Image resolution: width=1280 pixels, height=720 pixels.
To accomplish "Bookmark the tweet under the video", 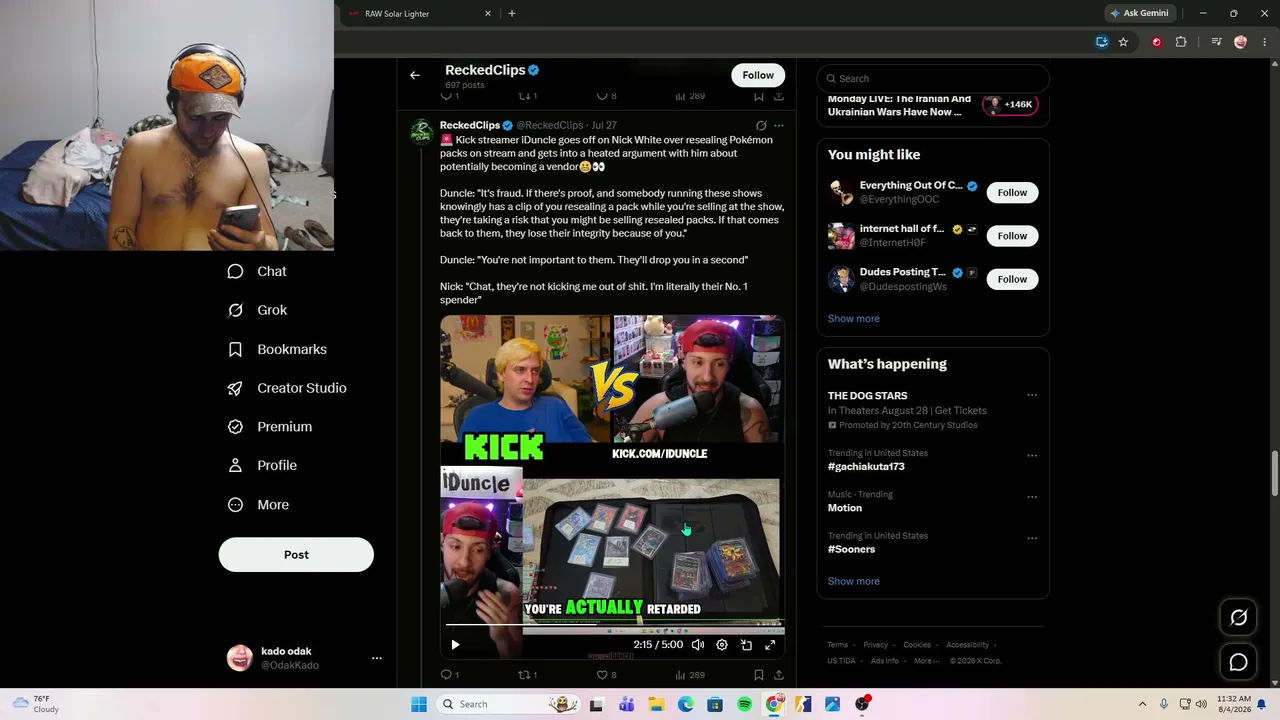I will click(758, 675).
